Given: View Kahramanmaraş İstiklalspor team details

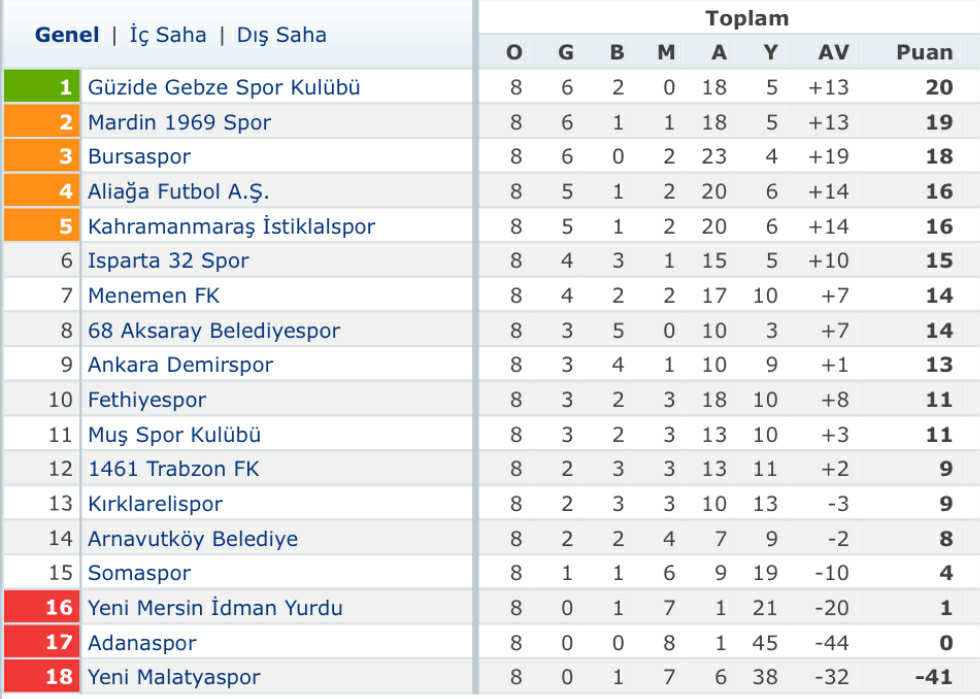Looking at the screenshot, I should pyautogui.click(x=231, y=226).
